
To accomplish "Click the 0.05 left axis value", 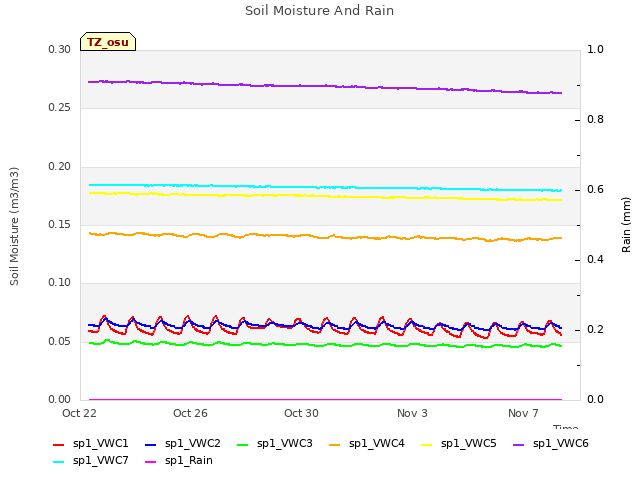I will [x=60, y=341].
